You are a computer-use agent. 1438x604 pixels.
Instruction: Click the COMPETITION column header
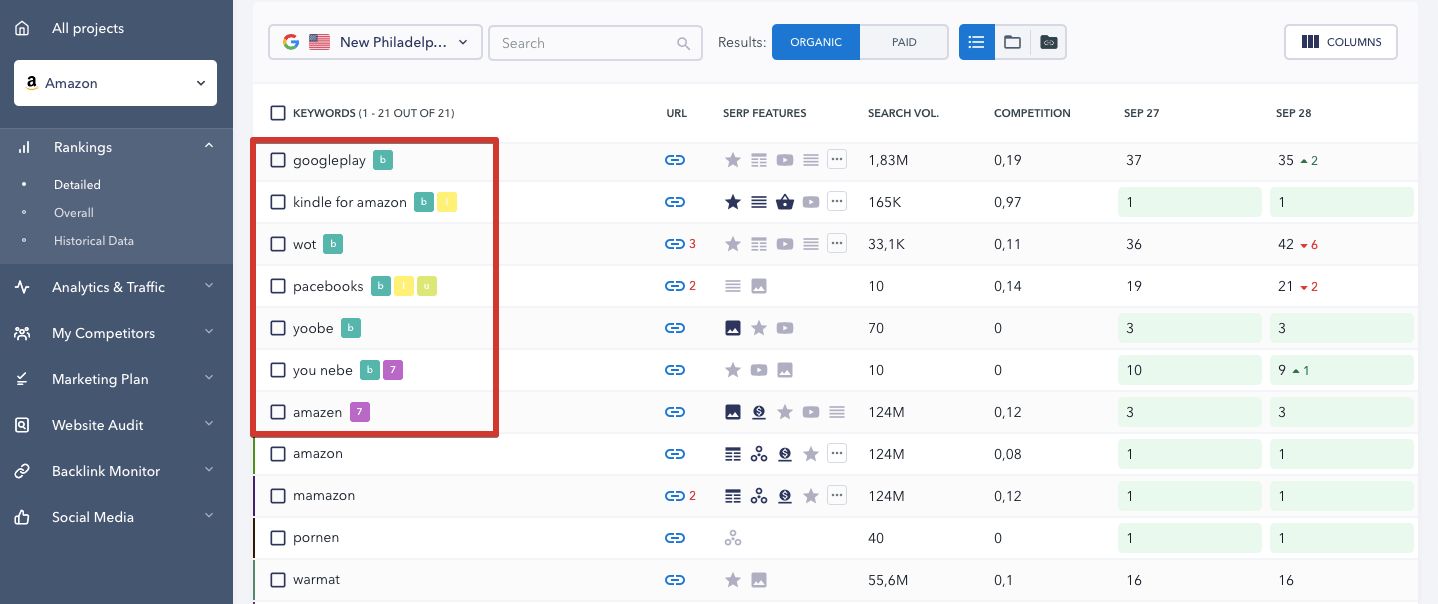[1032, 113]
